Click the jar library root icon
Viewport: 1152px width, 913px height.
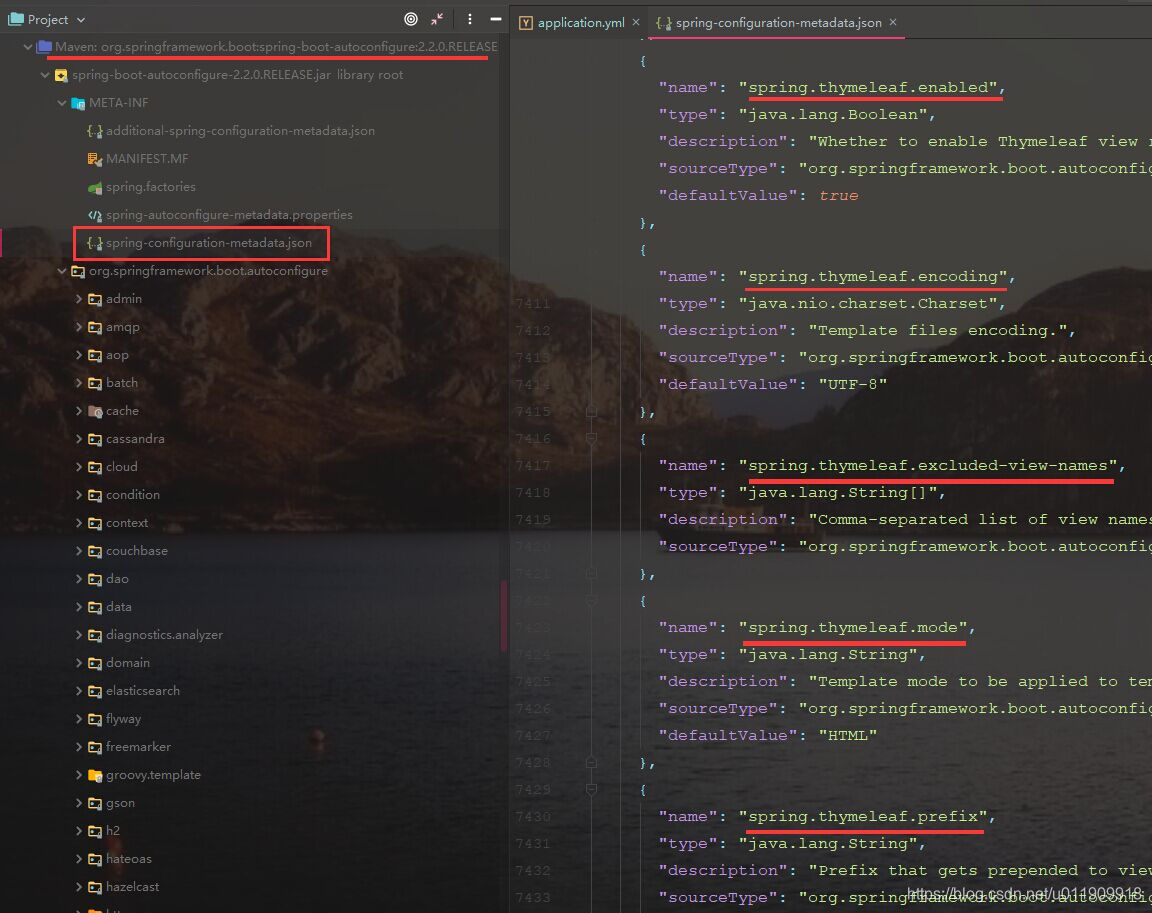61,75
